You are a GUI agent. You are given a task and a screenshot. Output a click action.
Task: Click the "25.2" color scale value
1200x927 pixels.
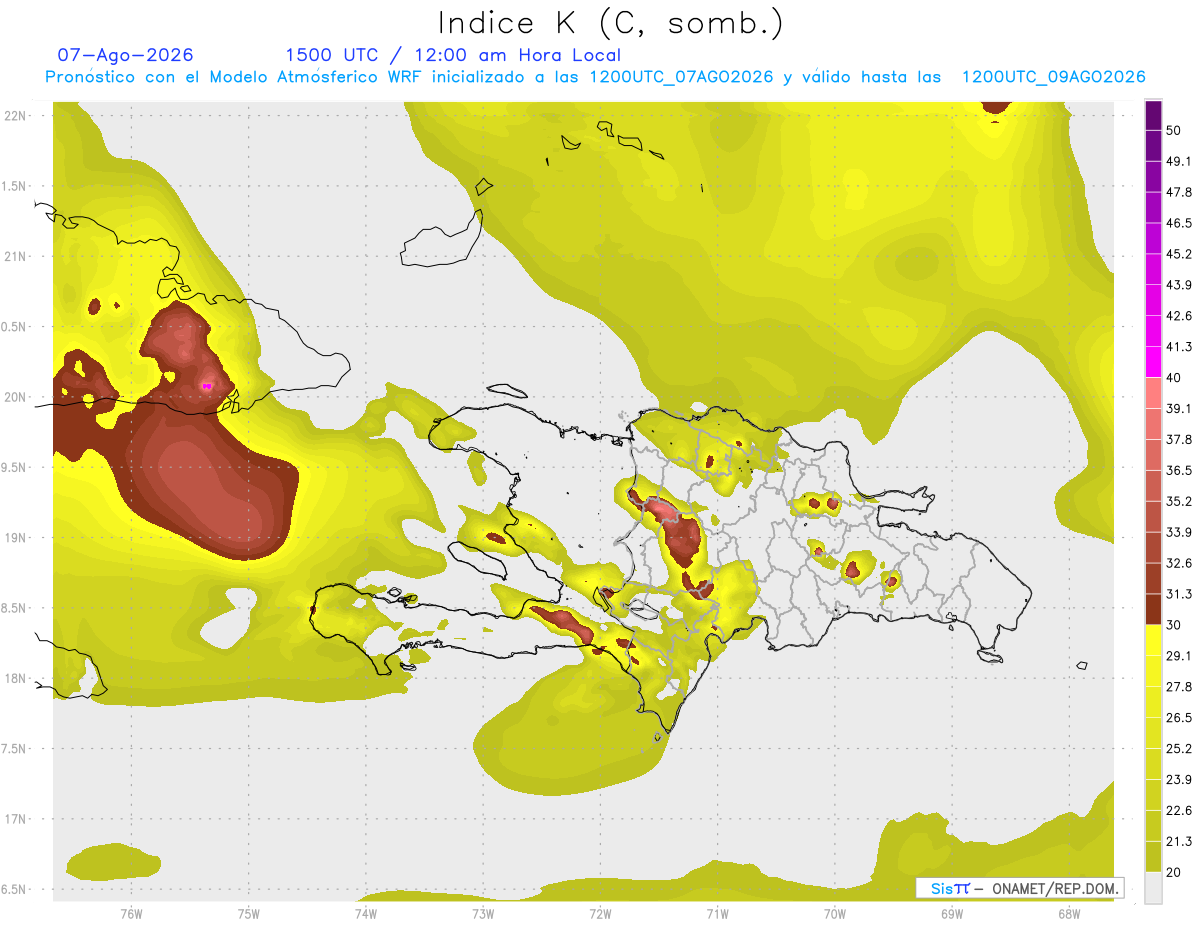(1179, 748)
